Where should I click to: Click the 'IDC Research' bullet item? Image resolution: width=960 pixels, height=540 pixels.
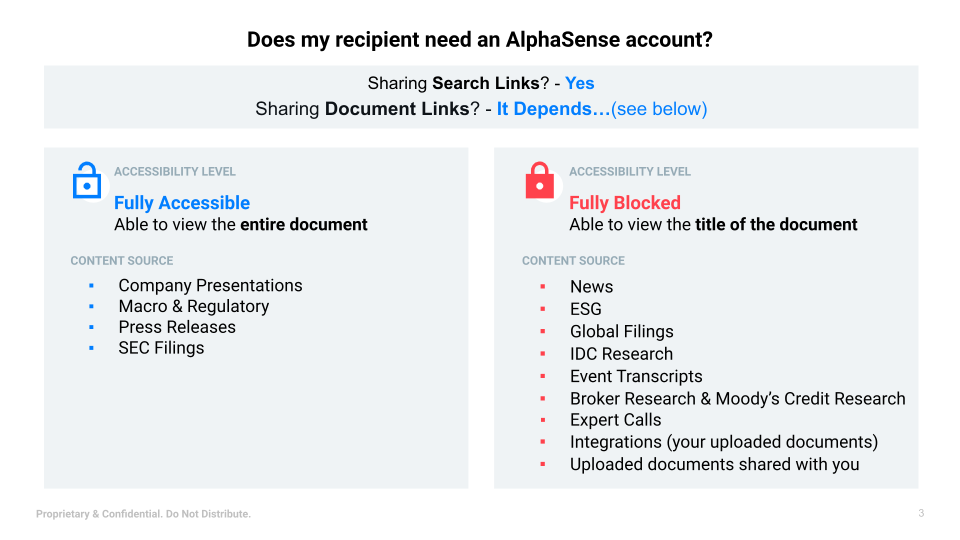pyautogui.click(x=621, y=354)
